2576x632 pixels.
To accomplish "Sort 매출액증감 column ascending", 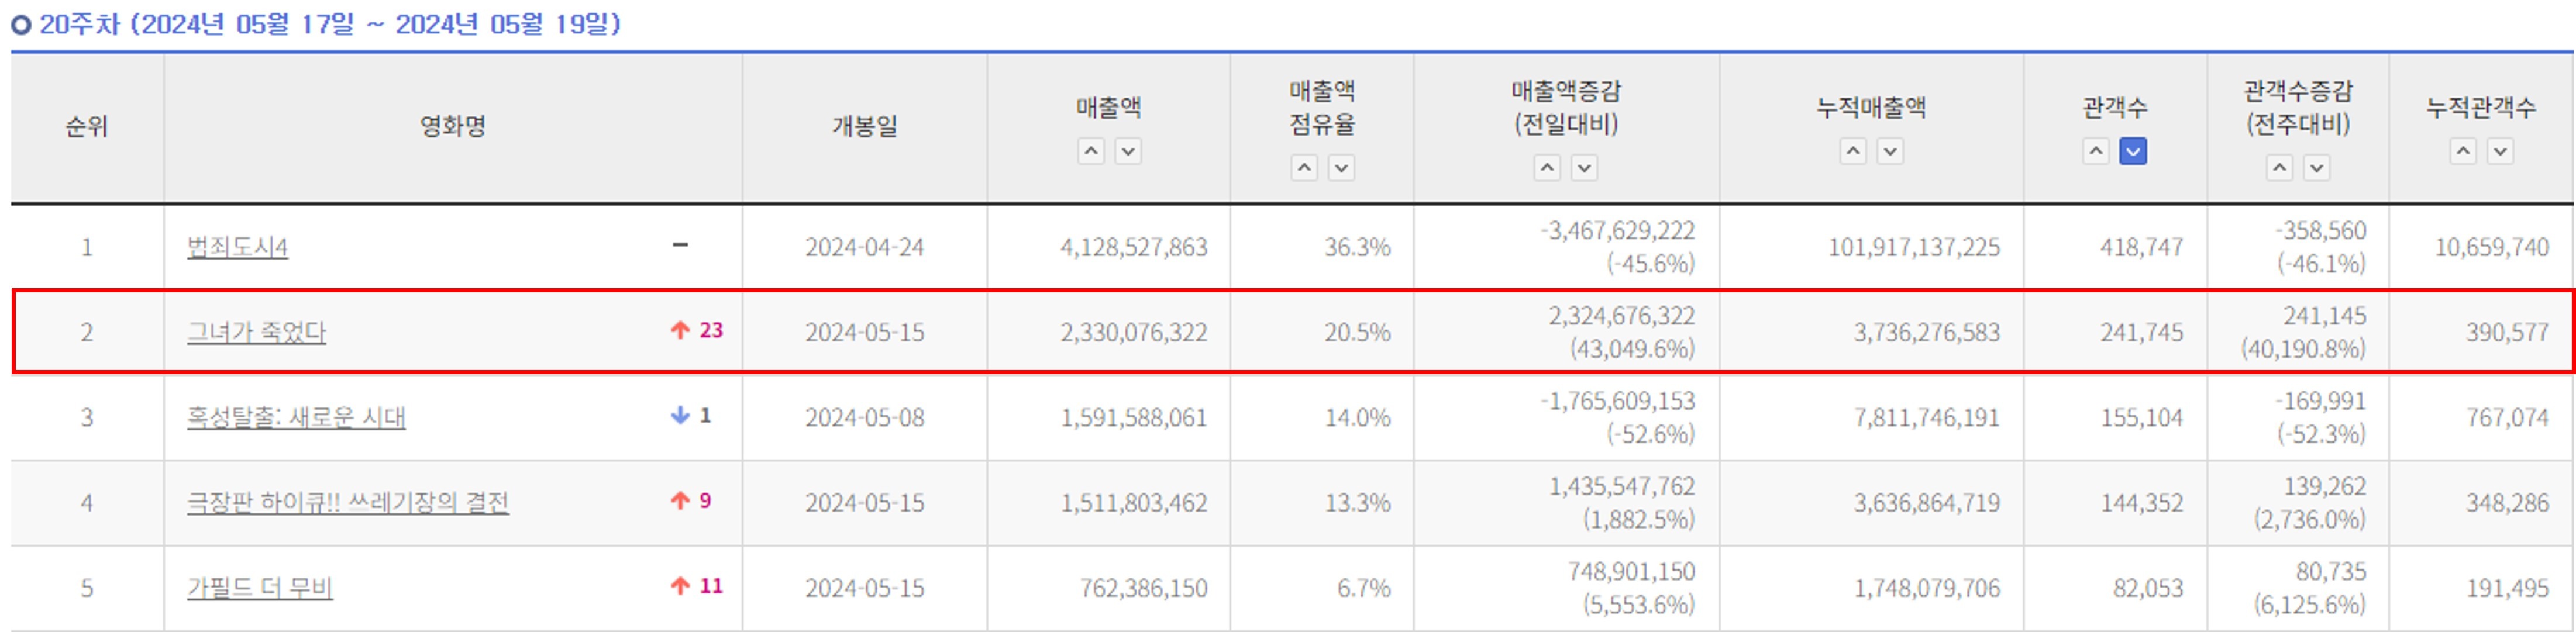I will coord(1547,168).
